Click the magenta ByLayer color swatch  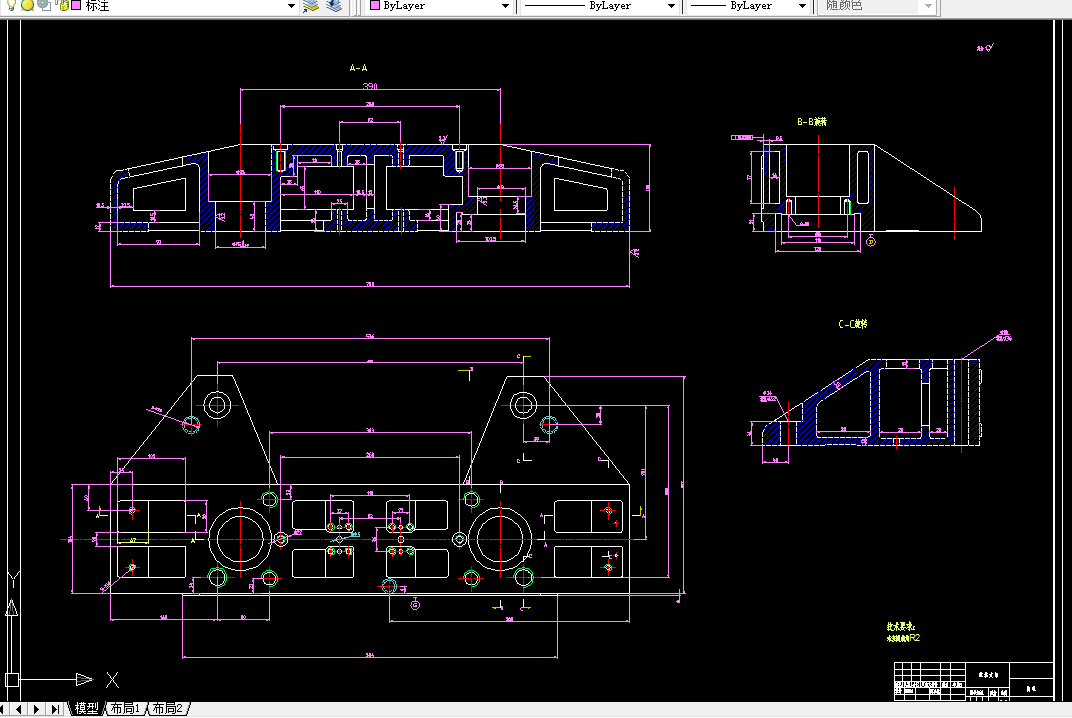(375, 5)
